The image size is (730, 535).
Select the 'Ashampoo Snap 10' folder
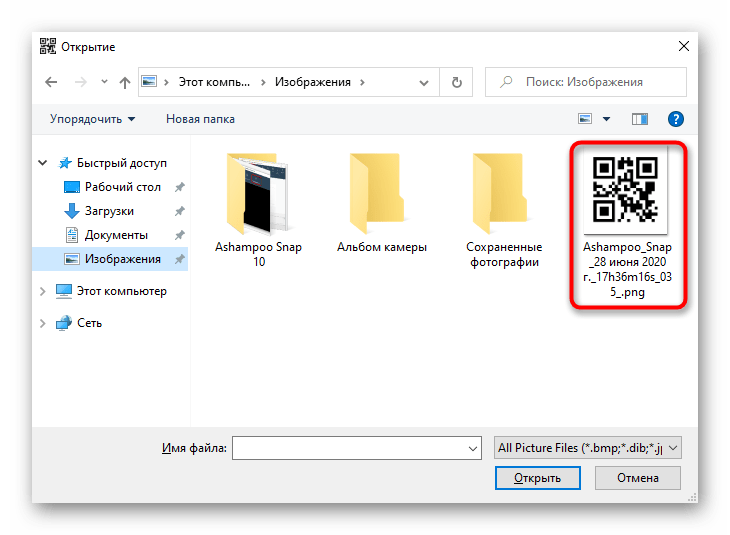258,210
